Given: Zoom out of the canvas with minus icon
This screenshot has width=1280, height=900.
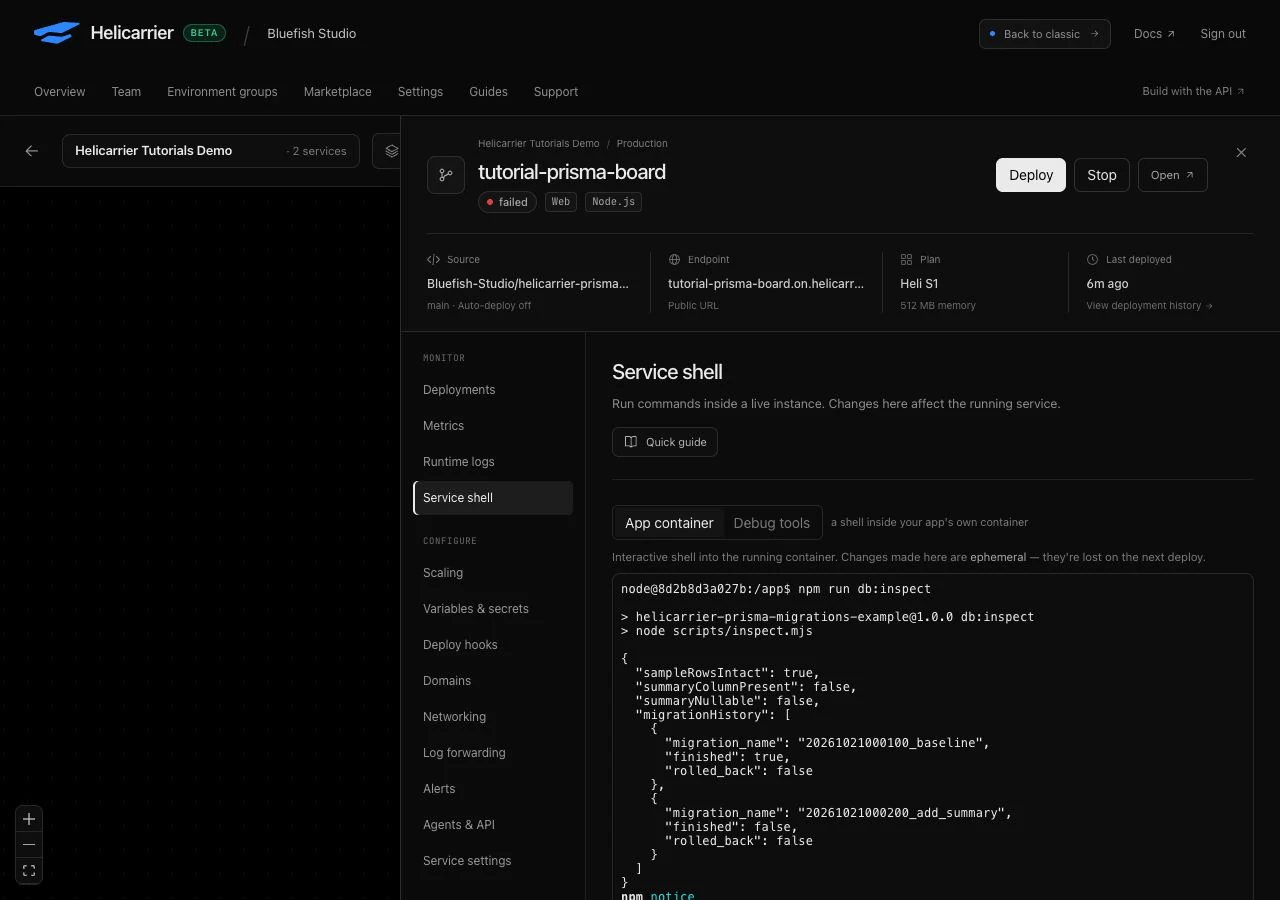Looking at the screenshot, I should click(29, 845).
